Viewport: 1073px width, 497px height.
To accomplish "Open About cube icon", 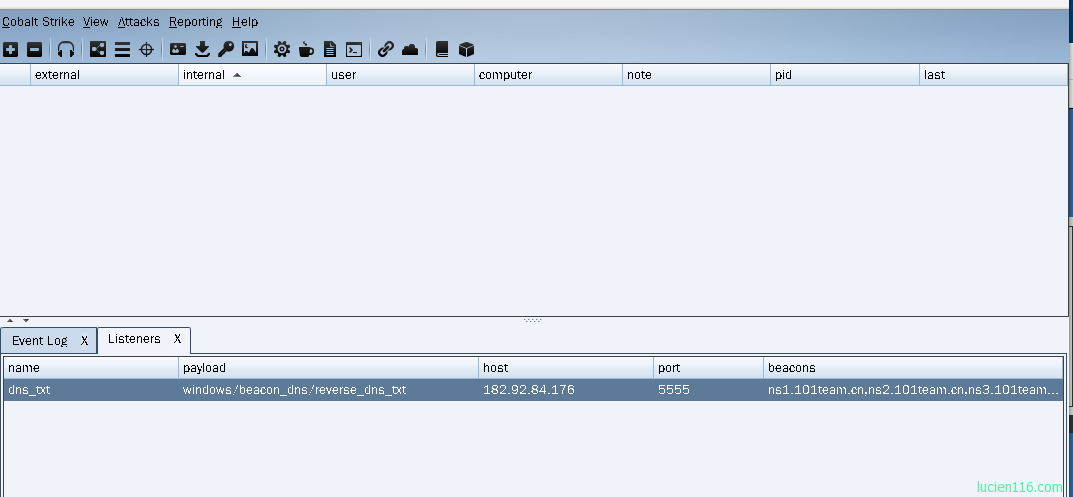I will point(466,49).
